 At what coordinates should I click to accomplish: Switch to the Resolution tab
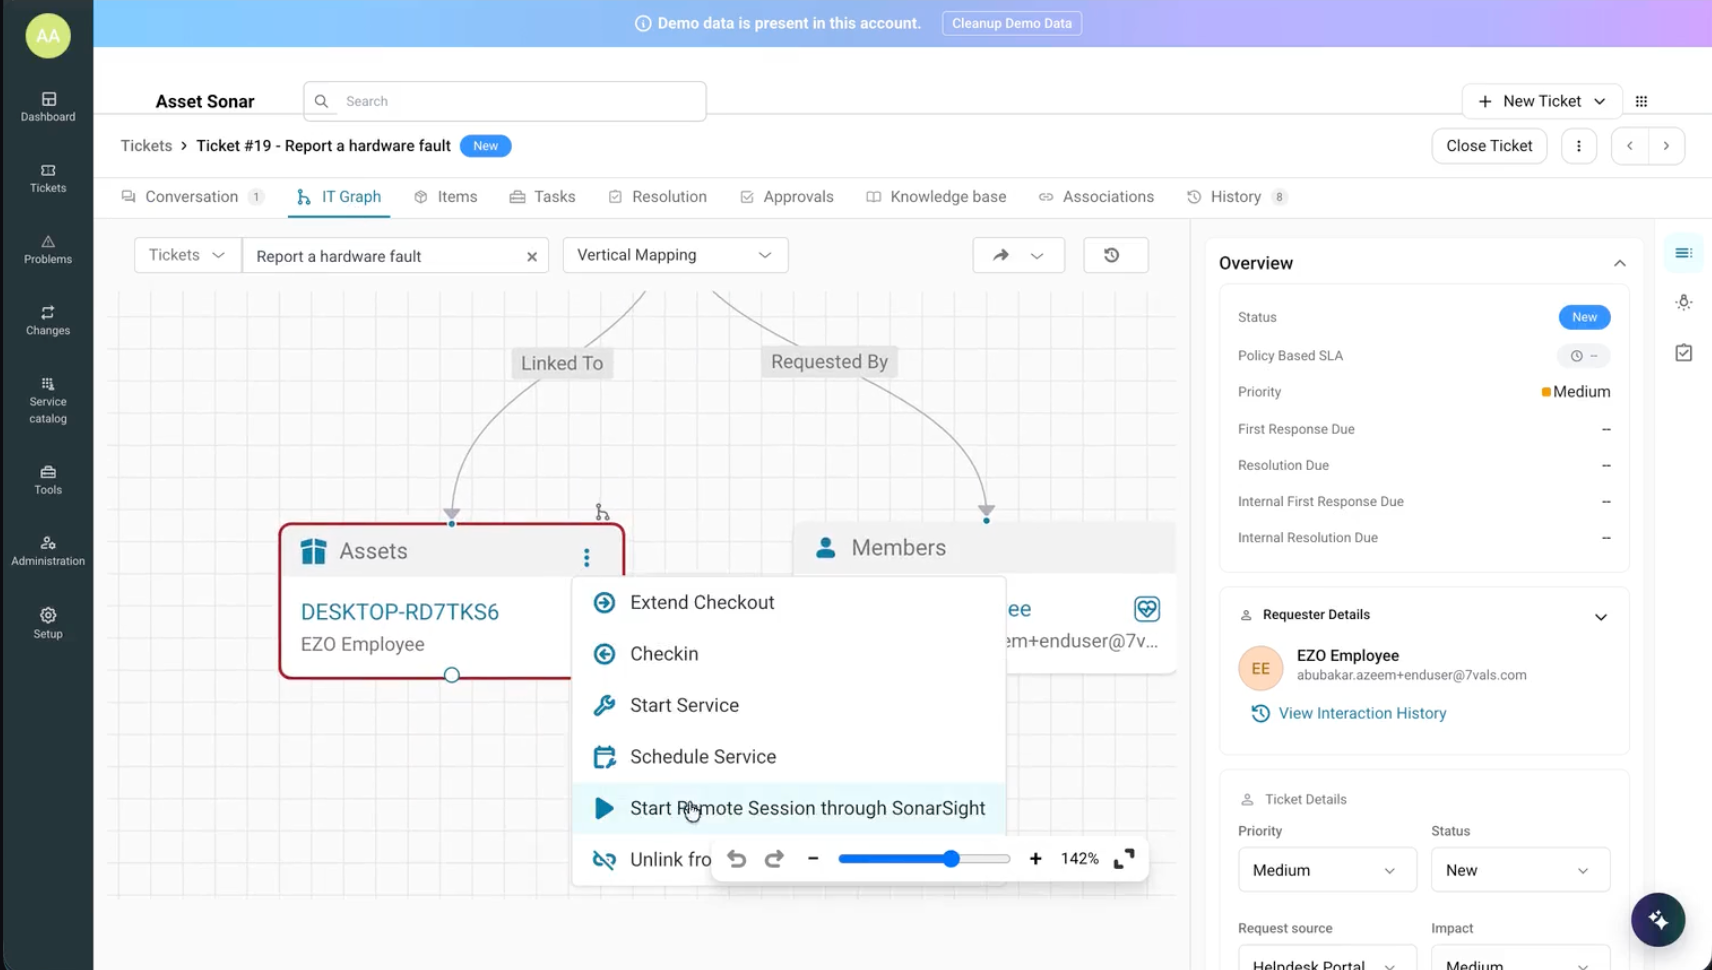[x=657, y=197]
